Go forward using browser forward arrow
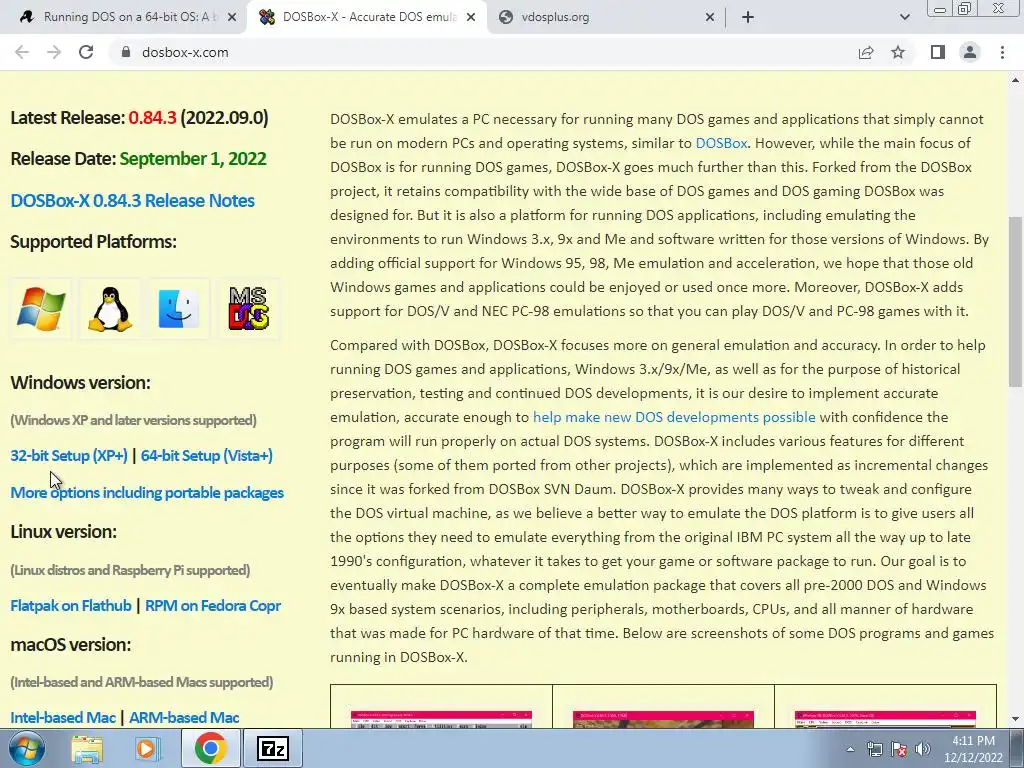 click(54, 52)
